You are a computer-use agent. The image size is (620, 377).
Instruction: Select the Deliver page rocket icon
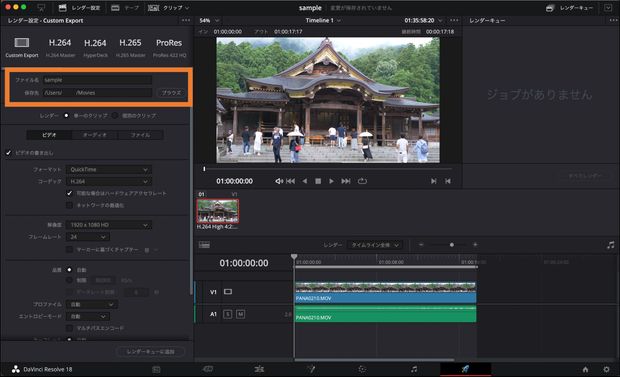point(465,369)
